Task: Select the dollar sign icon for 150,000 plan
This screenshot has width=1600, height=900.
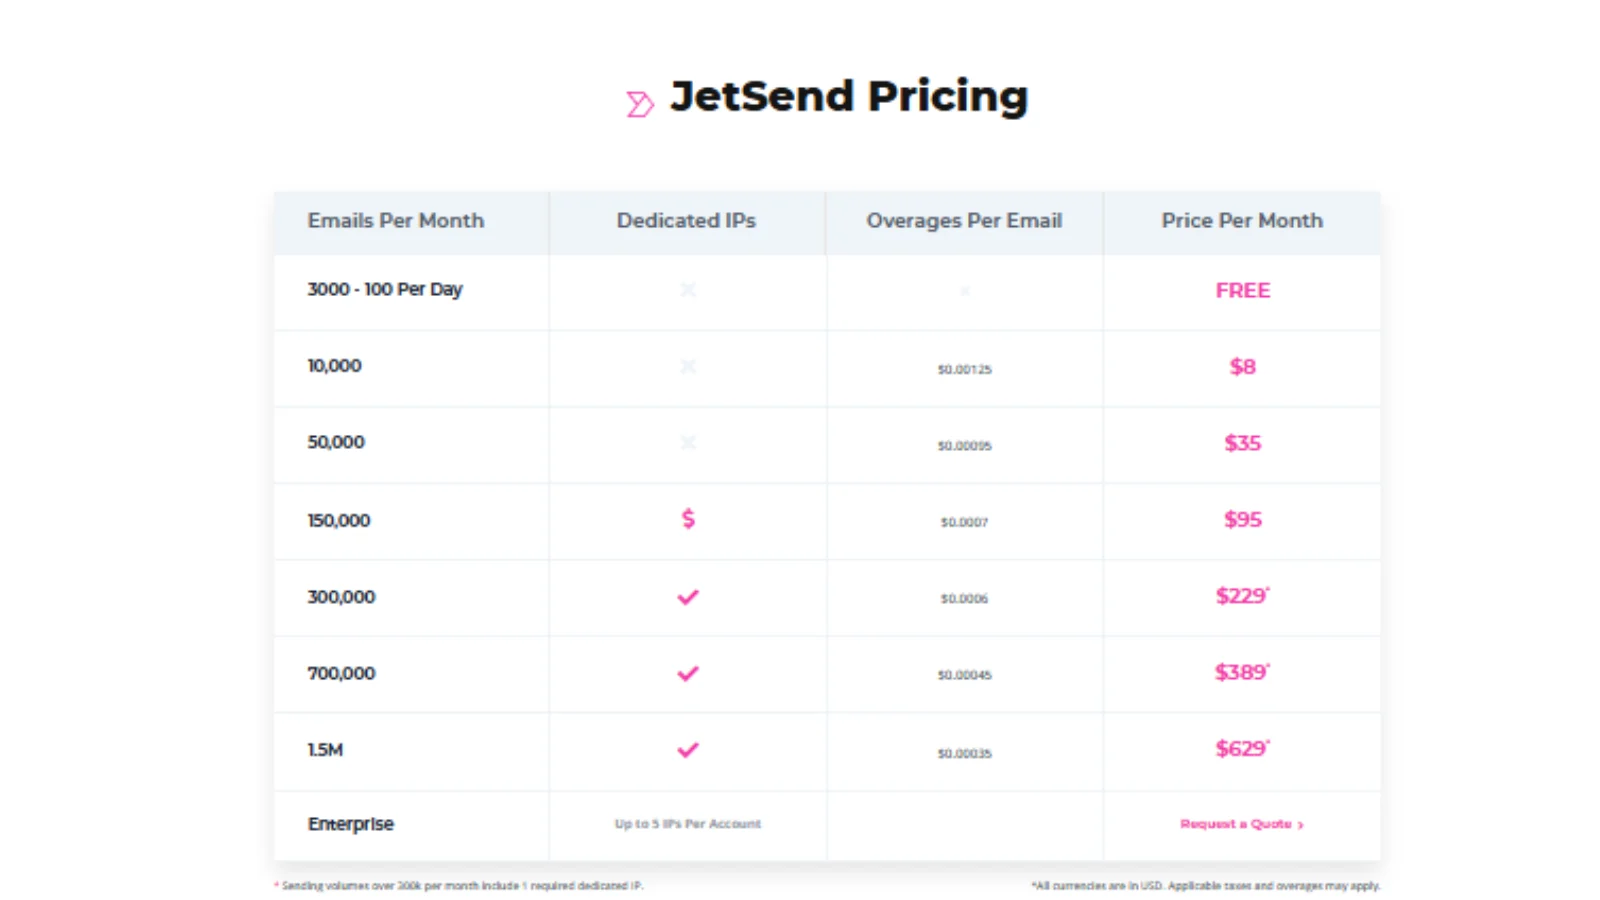Action: click(687, 520)
